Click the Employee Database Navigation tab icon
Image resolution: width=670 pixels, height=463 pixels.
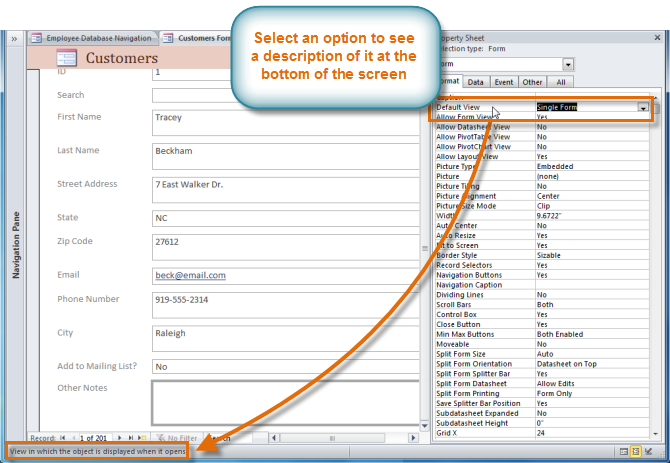tap(36, 38)
